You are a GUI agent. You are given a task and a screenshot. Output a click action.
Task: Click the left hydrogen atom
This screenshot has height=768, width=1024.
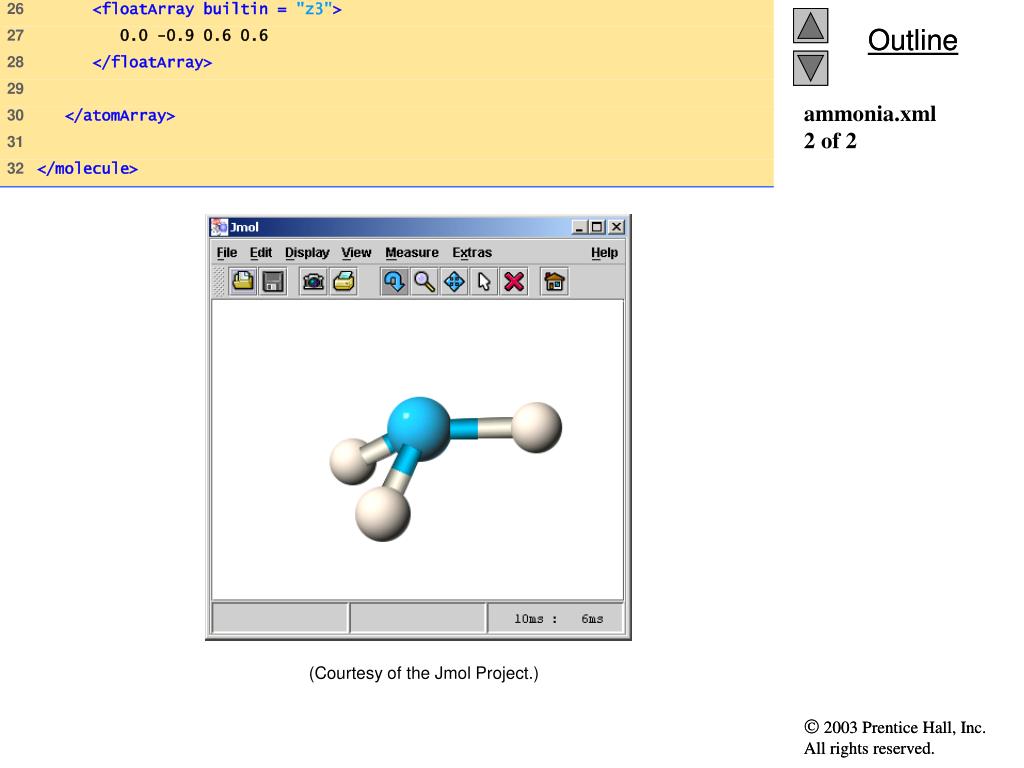pyautogui.click(x=351, y=462)
